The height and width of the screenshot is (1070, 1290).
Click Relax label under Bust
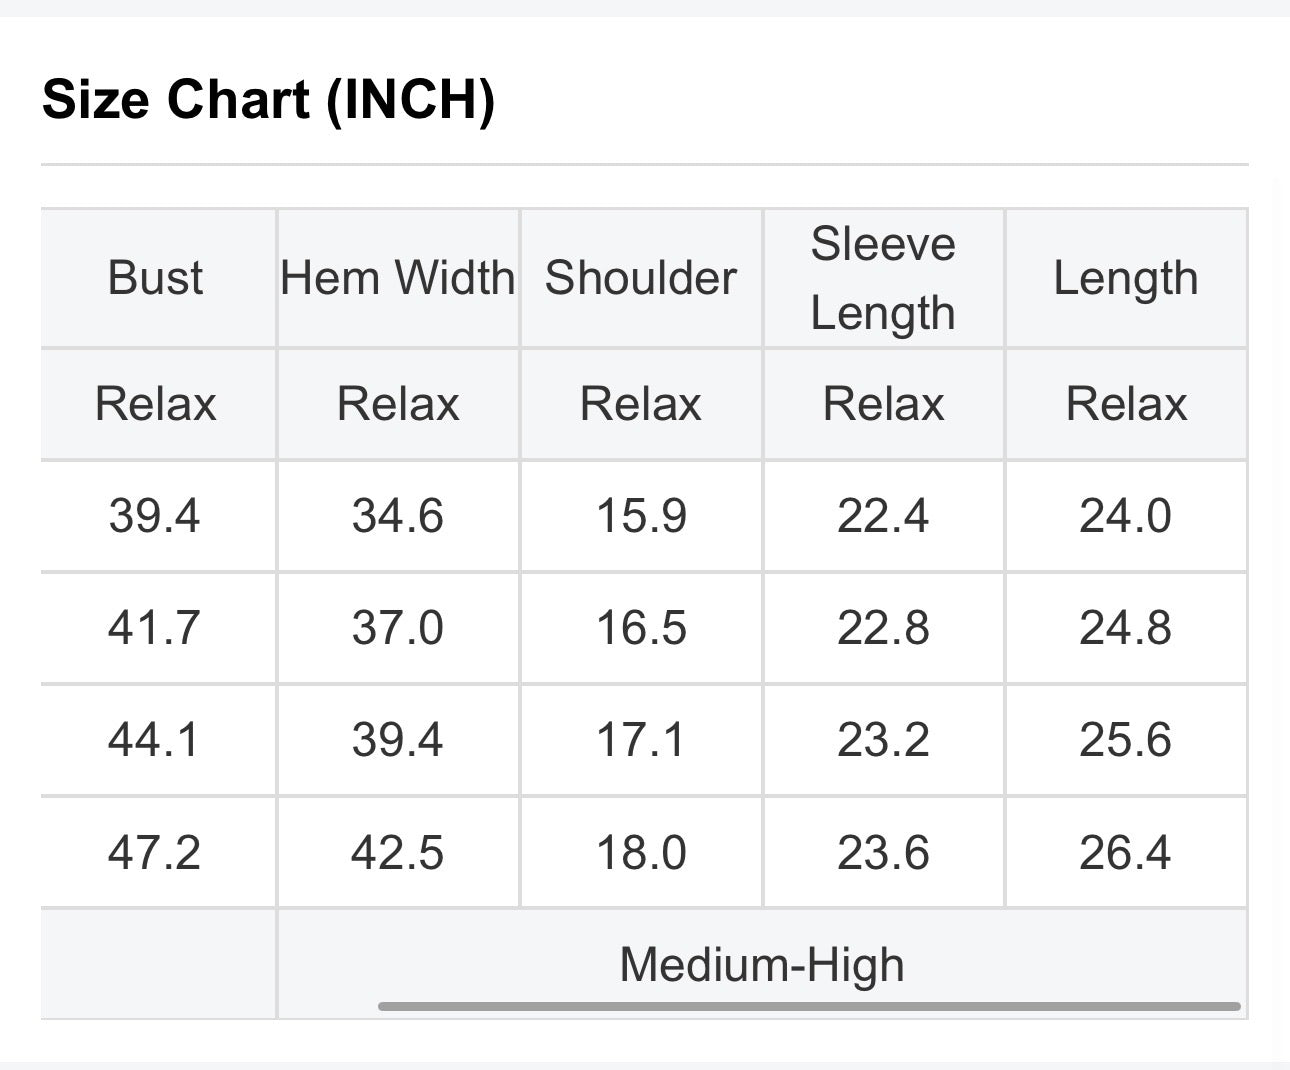tap(155, 404)
